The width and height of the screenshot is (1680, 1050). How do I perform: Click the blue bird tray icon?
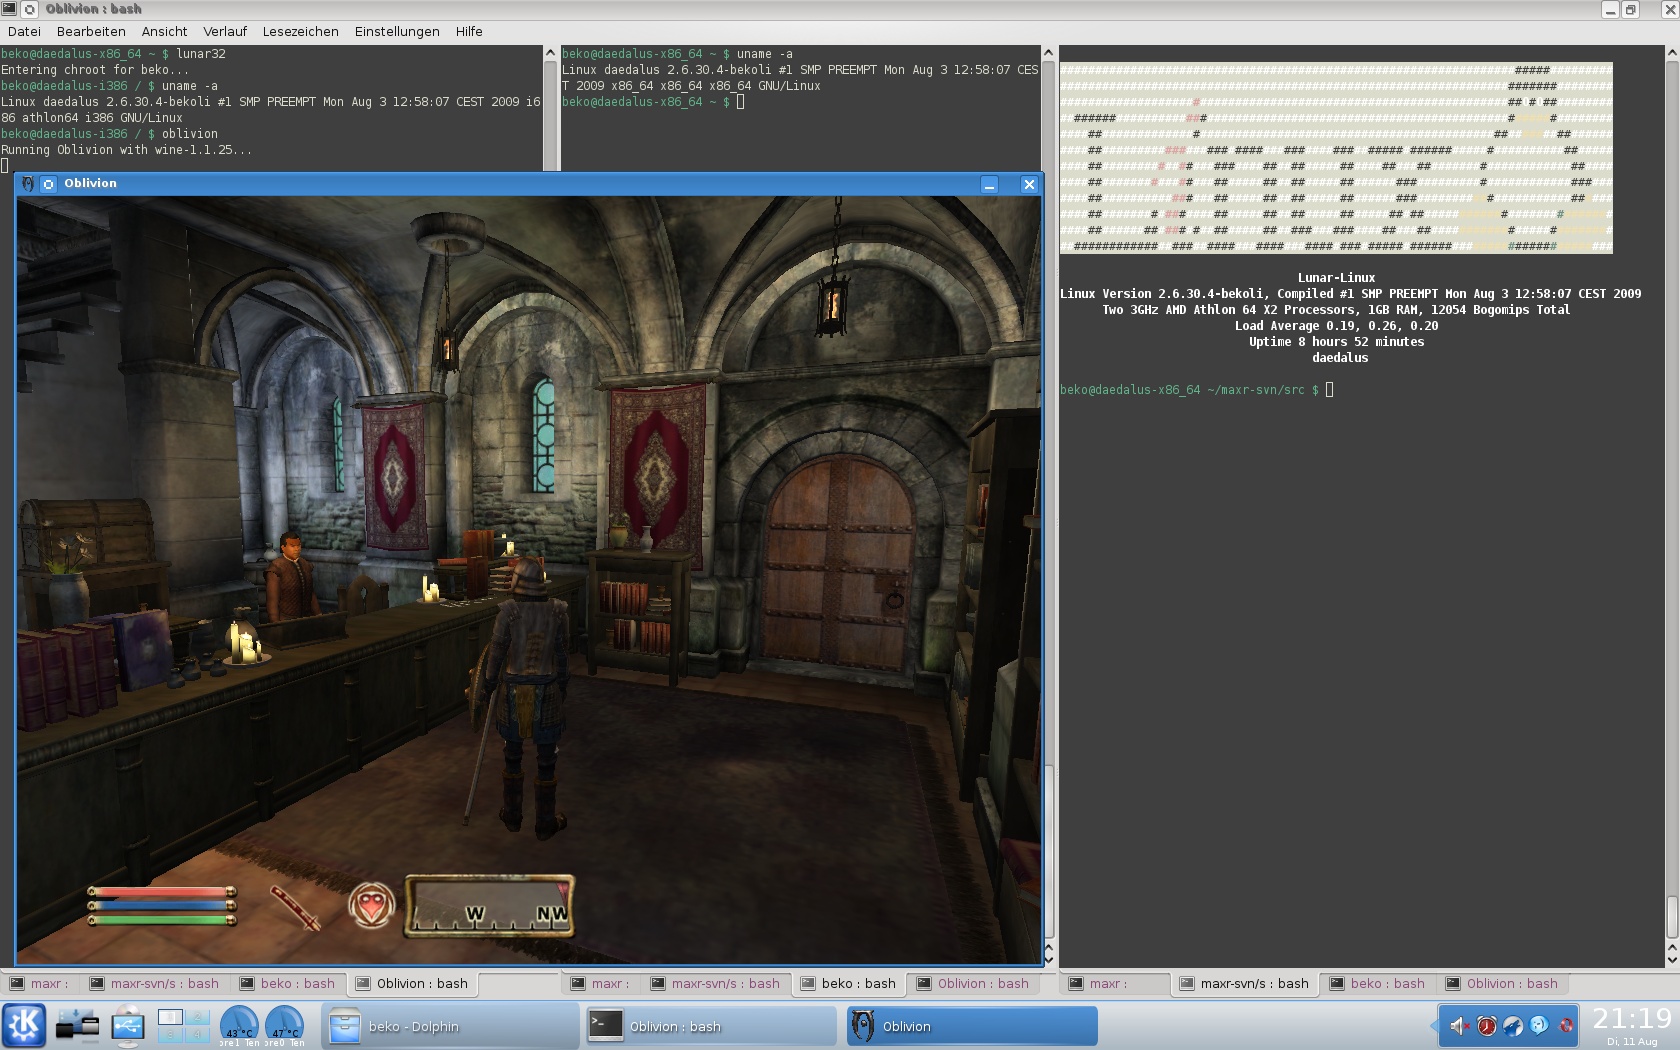tap(1513, 1025)
